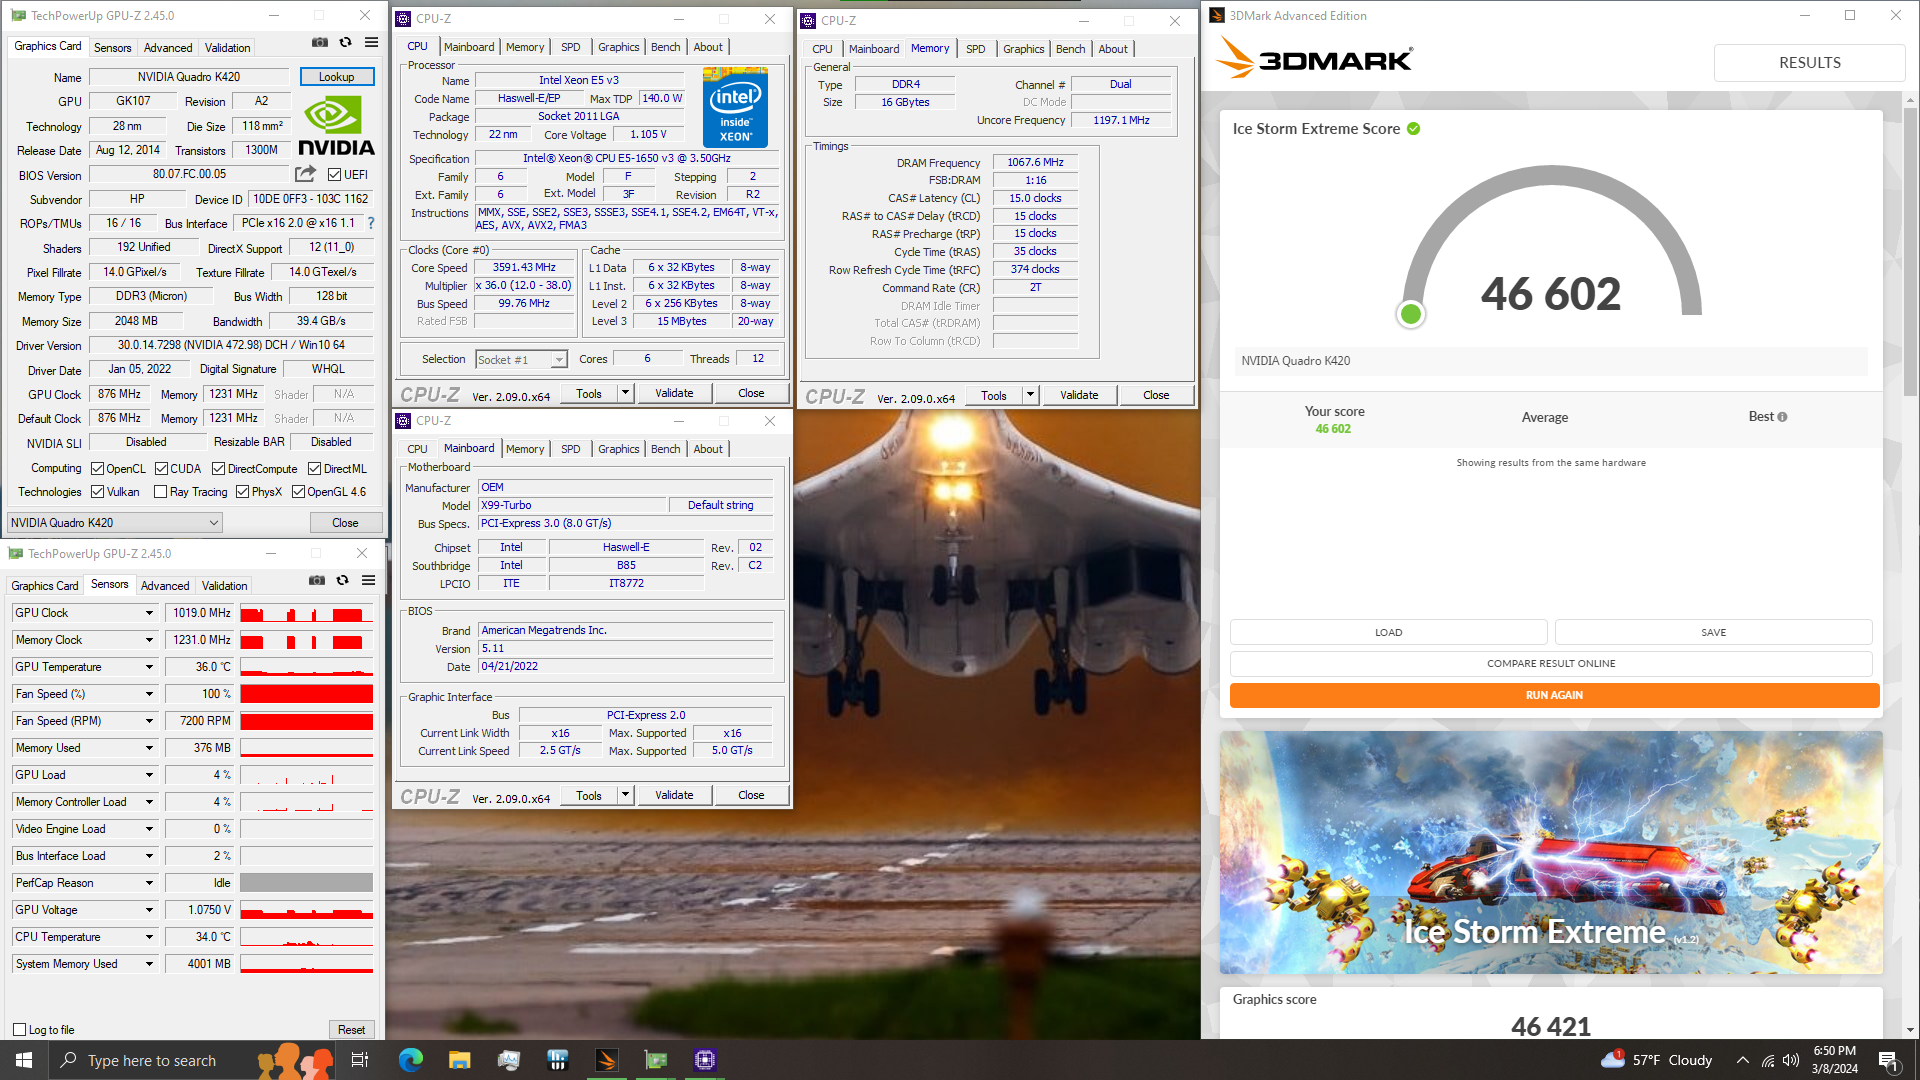Click the Intel Xeon inside logo in CPU-Z

tap(735, 107)
